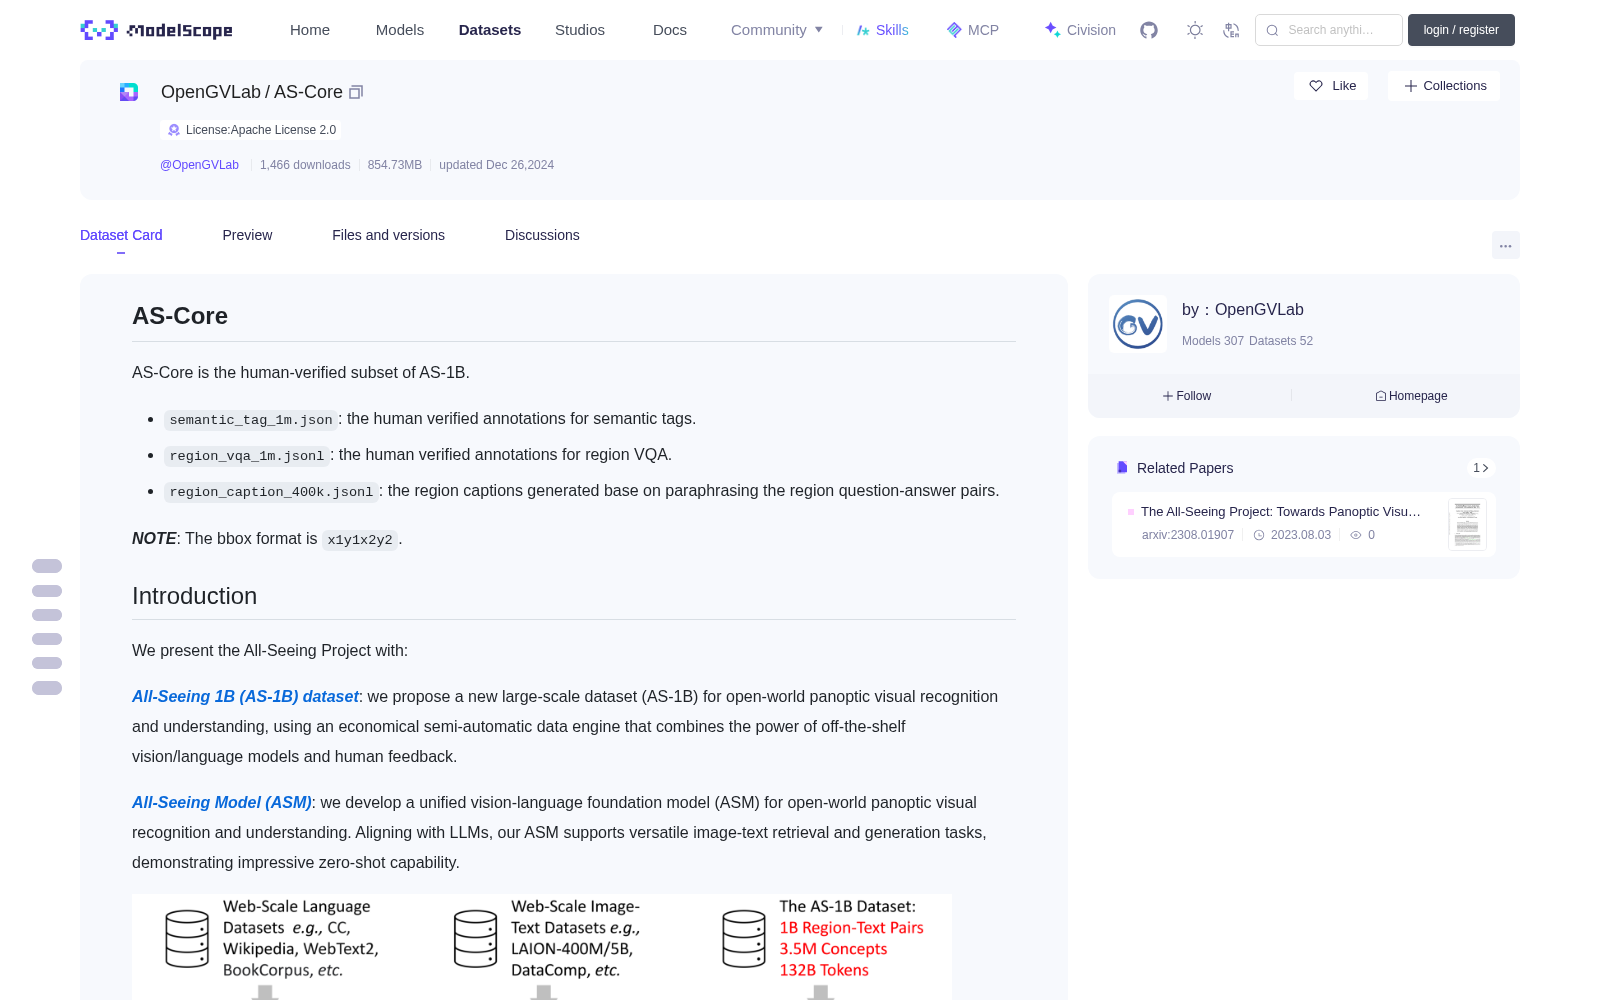Click the region_vqa_1m.jsonl code label
The height and width of the screenshot is (1000, 1600).
pos(247,456)
